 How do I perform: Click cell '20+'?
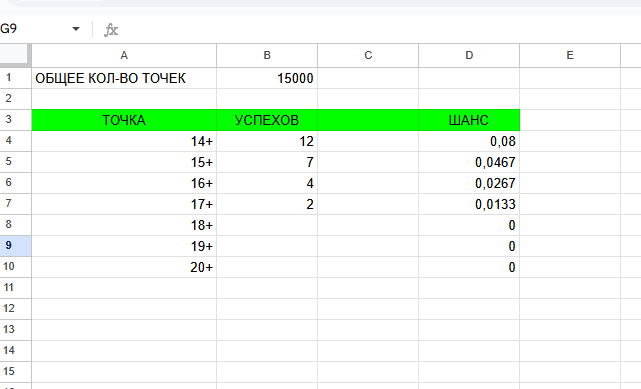pyautogui.click(x=124, y=267)
